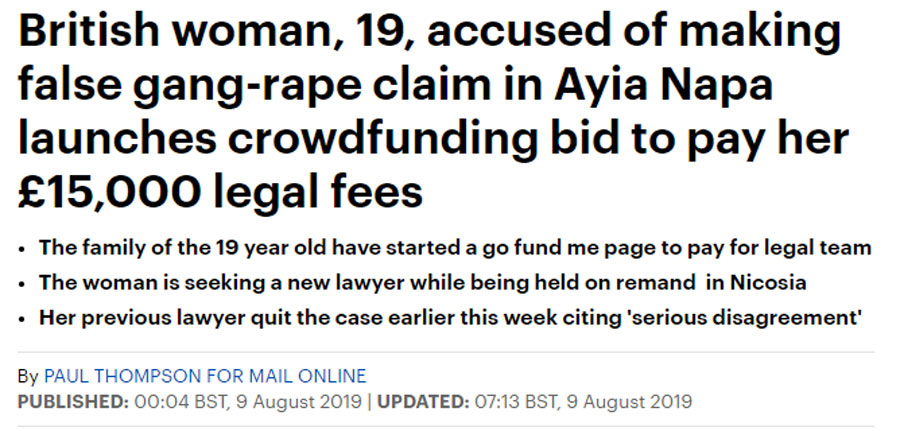
Task: Click the bullet point dot before 'Her previous lawyer'
Action: coord(22,319)
